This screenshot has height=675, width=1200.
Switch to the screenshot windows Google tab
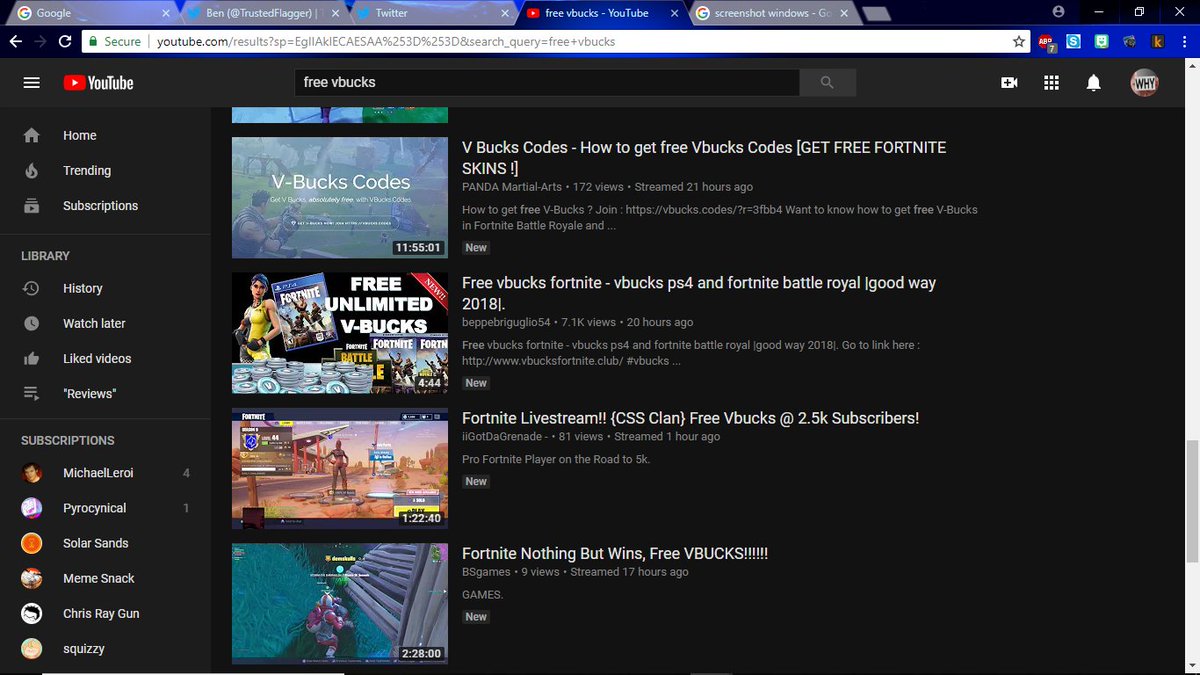tap(770, 13)
